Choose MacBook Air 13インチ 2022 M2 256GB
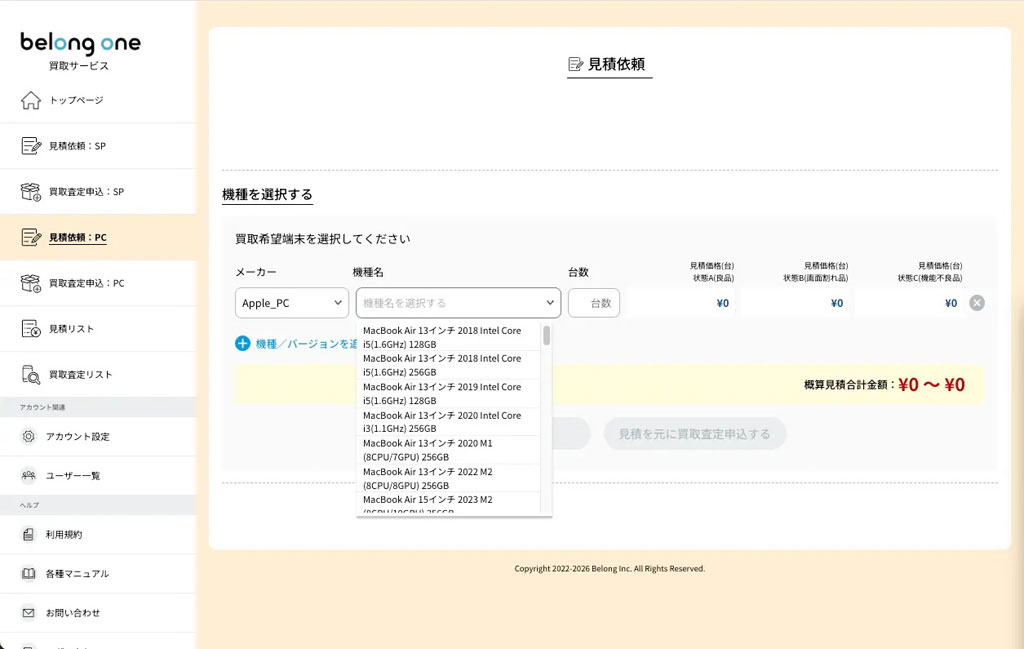 [448, 478]
